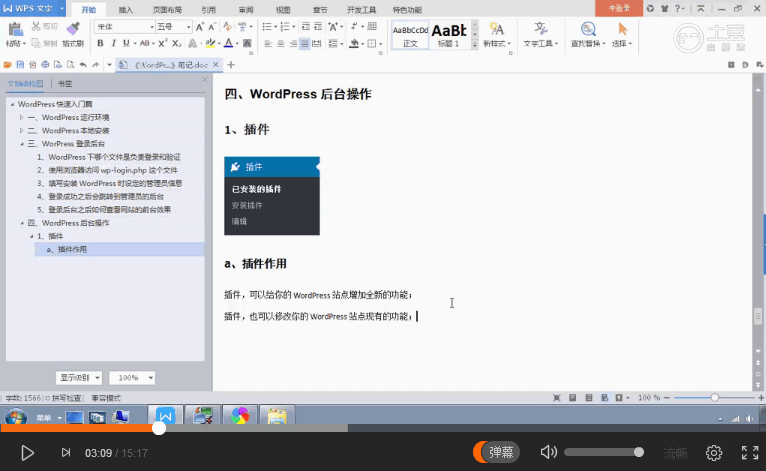Screen dimensions: 766x471
Task: Open the WPS 文字 application menu
Action: (x=33, y=8)
